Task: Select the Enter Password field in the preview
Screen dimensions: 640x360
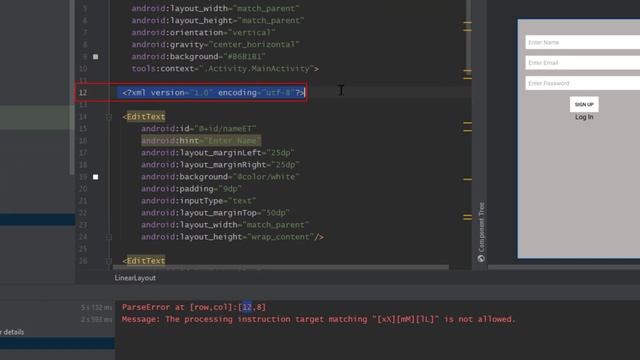Action: click(582, 83)
